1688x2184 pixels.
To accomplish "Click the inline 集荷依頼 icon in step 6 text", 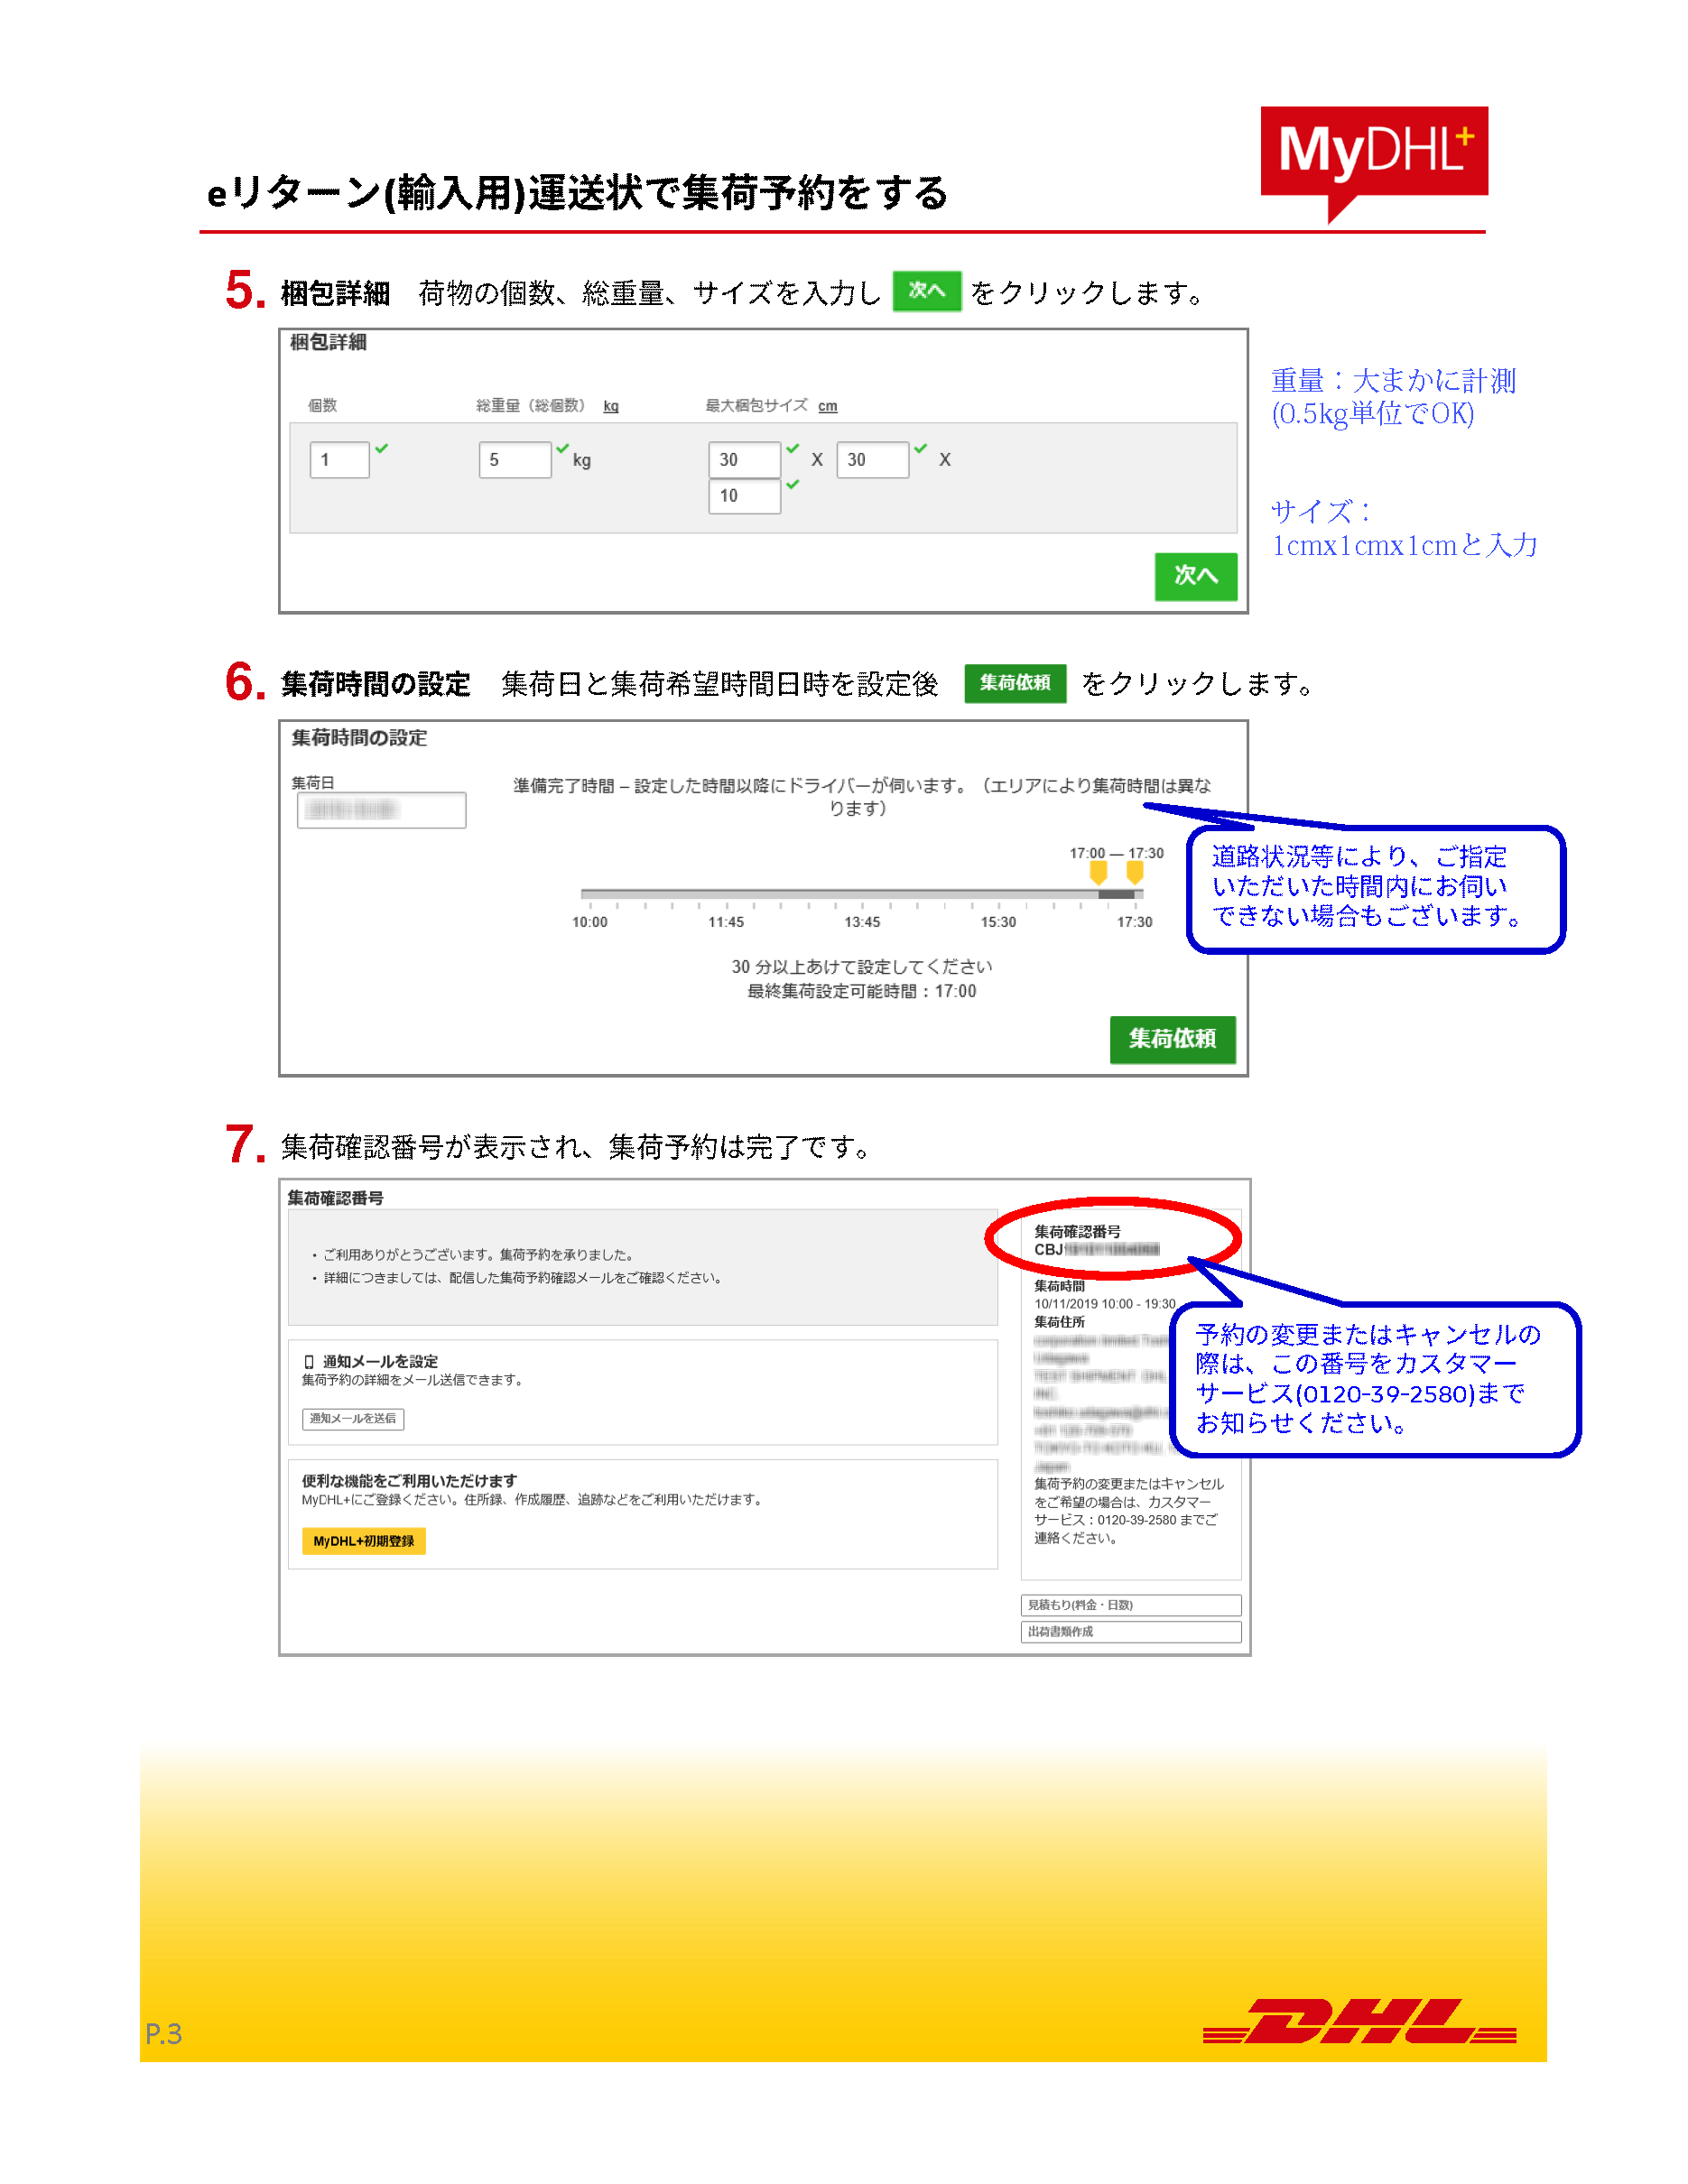I will coord(1014,683).
